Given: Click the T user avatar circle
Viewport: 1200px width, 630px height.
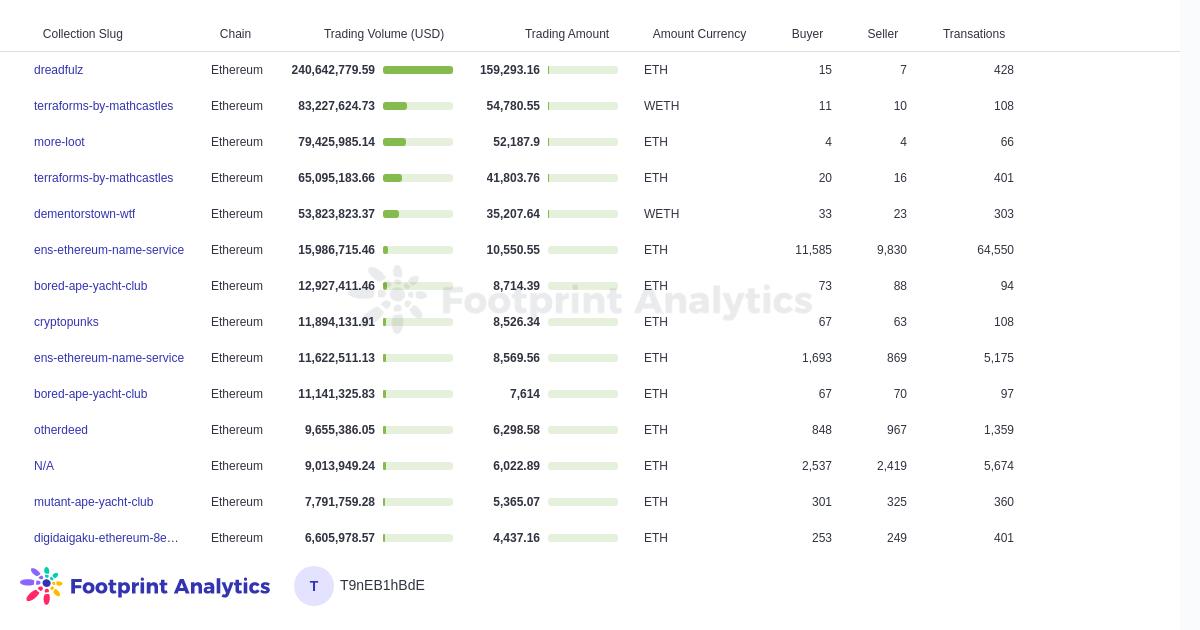Looking at the screenshot, I should point(314,586).
